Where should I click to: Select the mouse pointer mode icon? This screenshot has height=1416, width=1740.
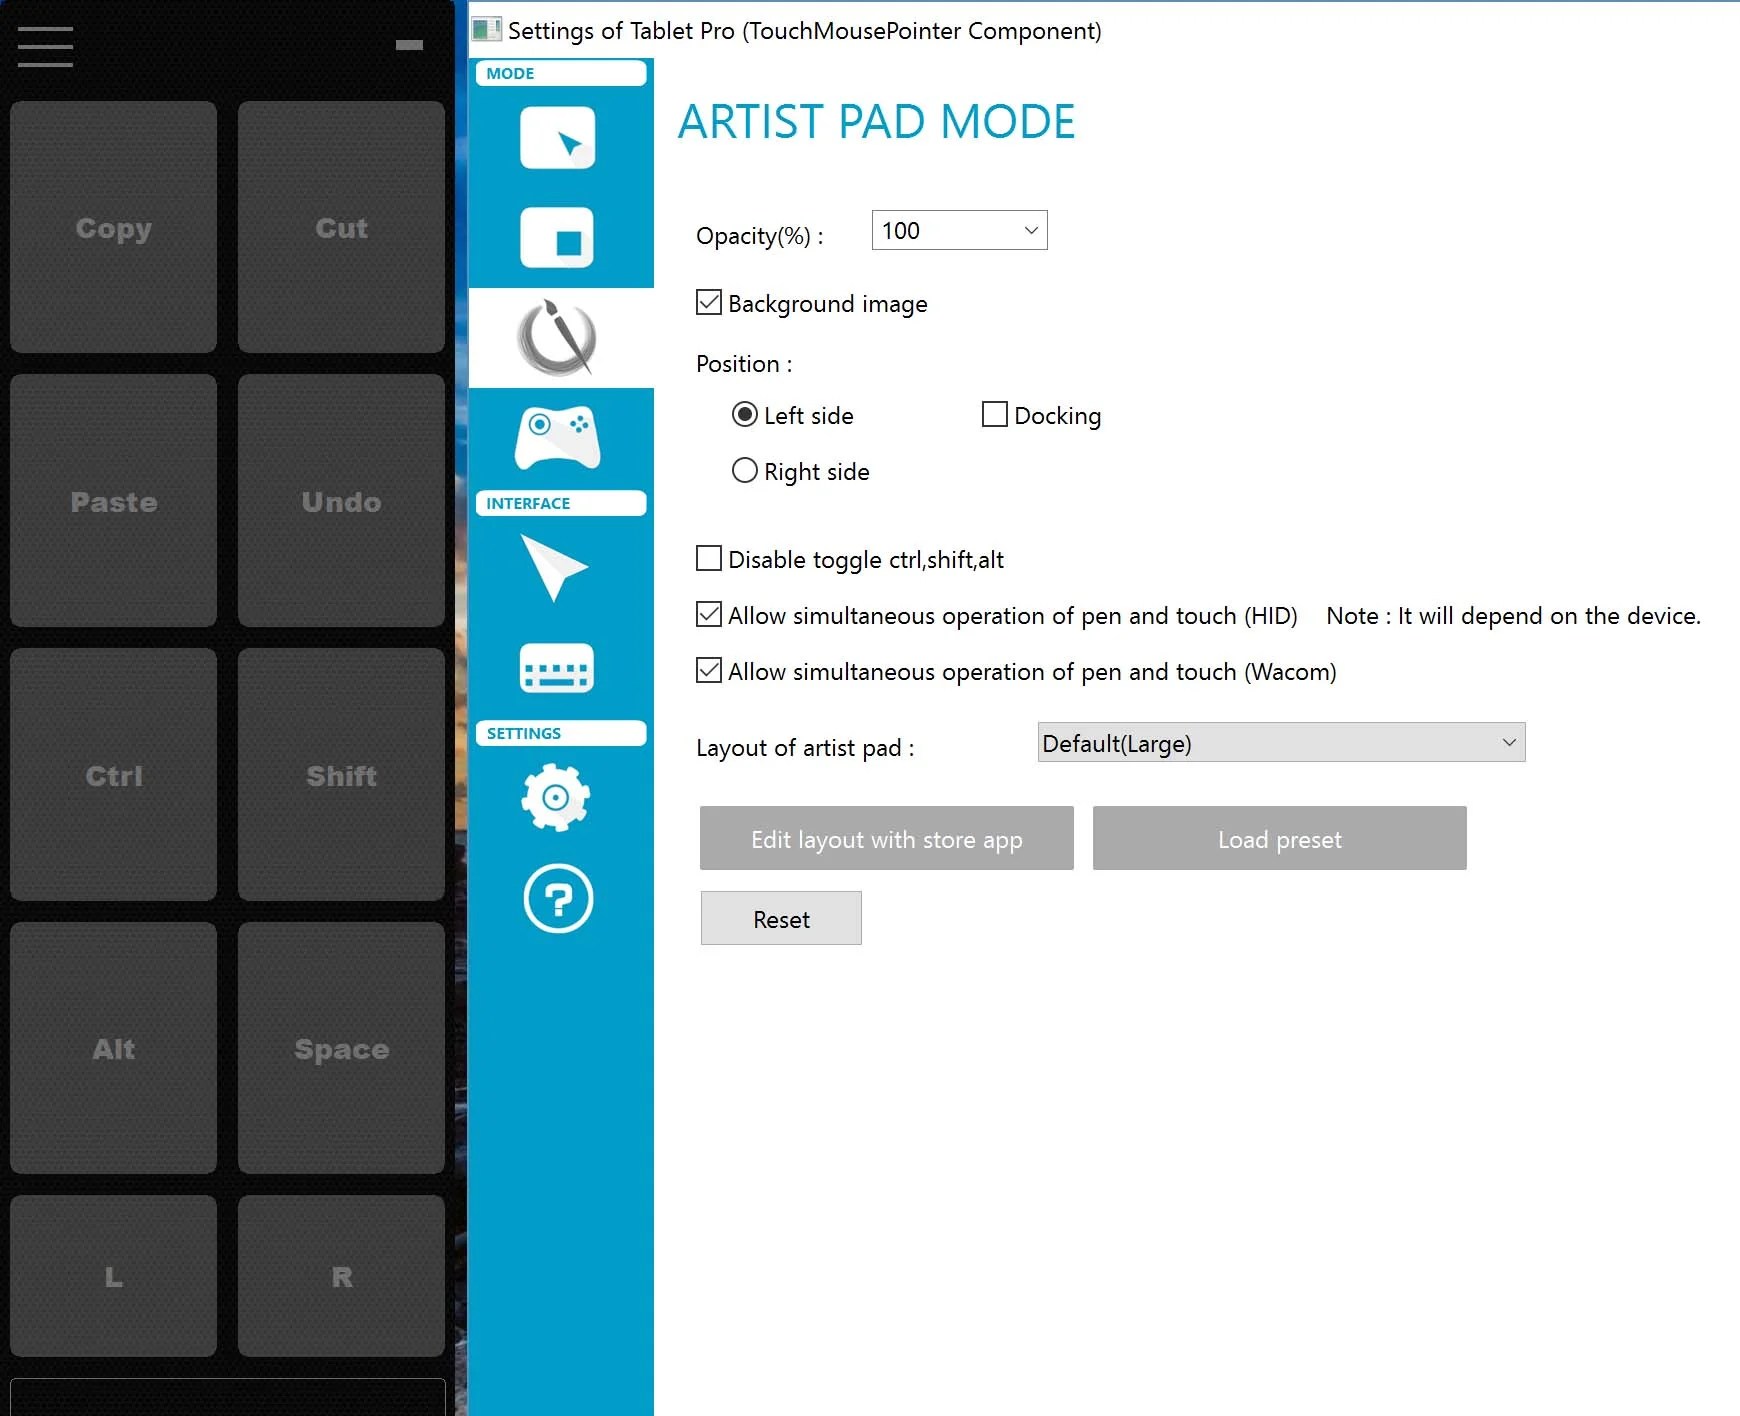559,137
